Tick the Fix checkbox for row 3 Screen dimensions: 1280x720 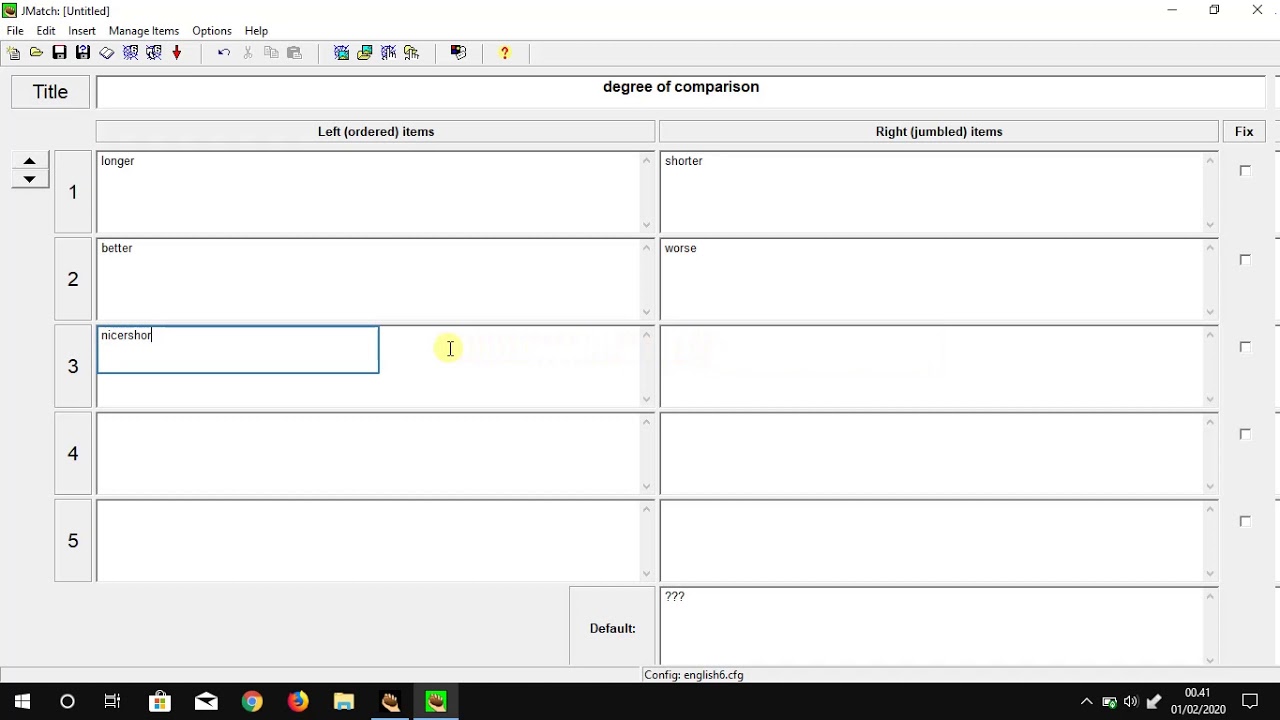1245,346
